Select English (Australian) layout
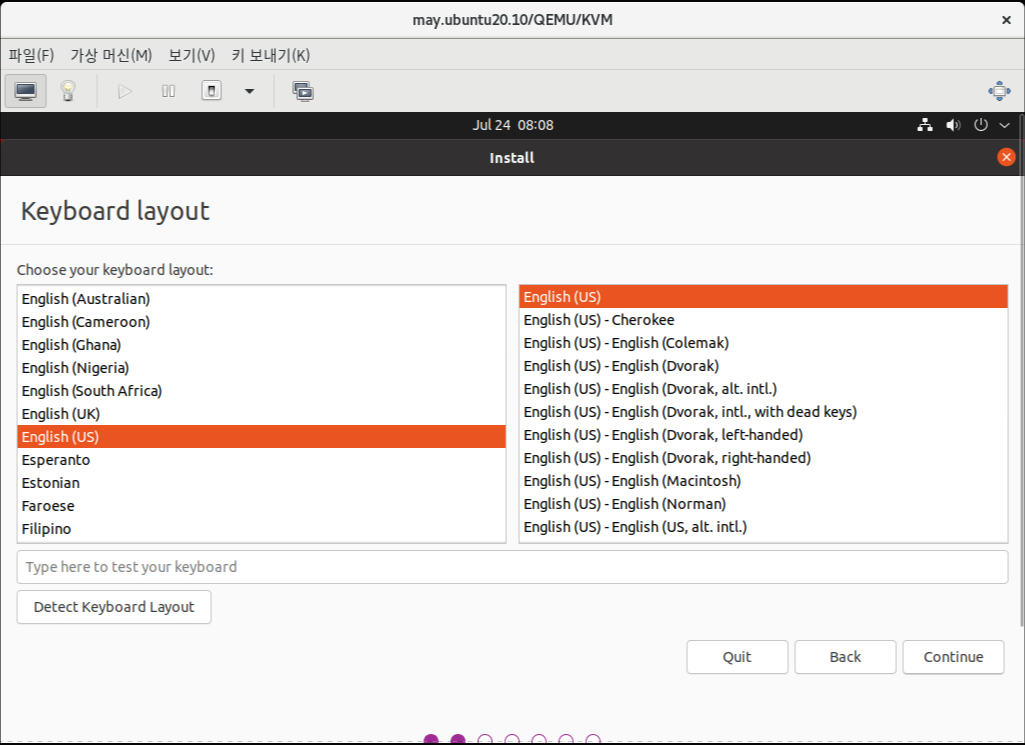The width and height of the screenshot is (1025, 745). click(261, 299)
